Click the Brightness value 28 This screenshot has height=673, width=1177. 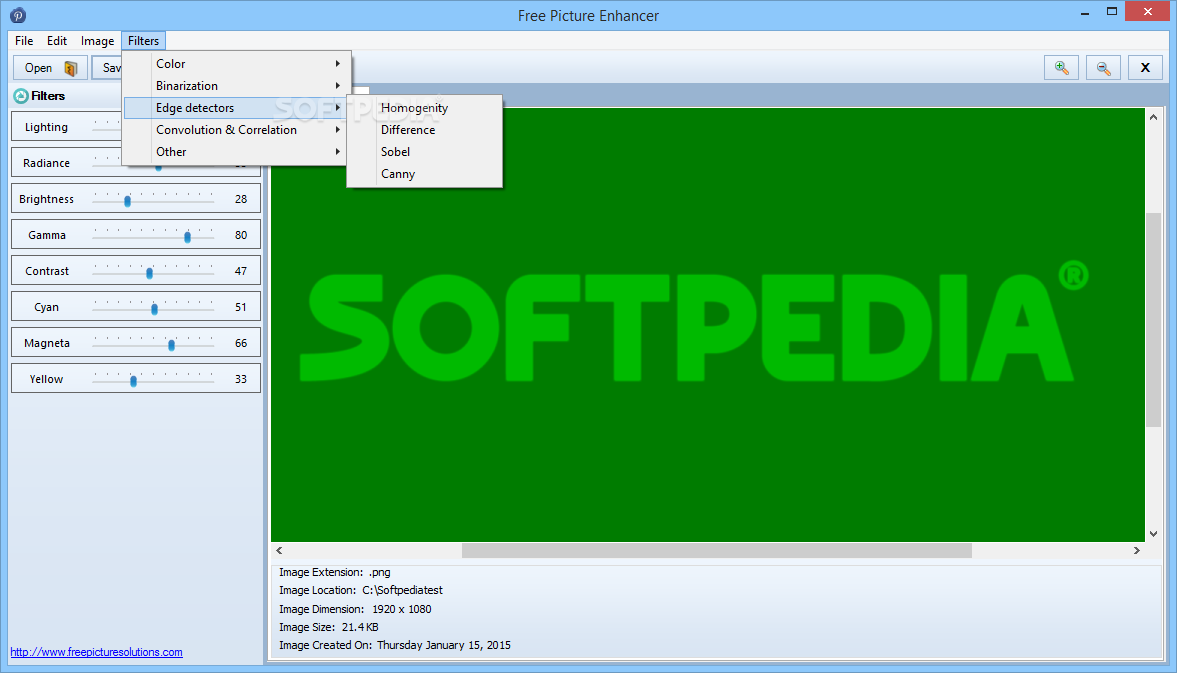(x=241, y=199)
